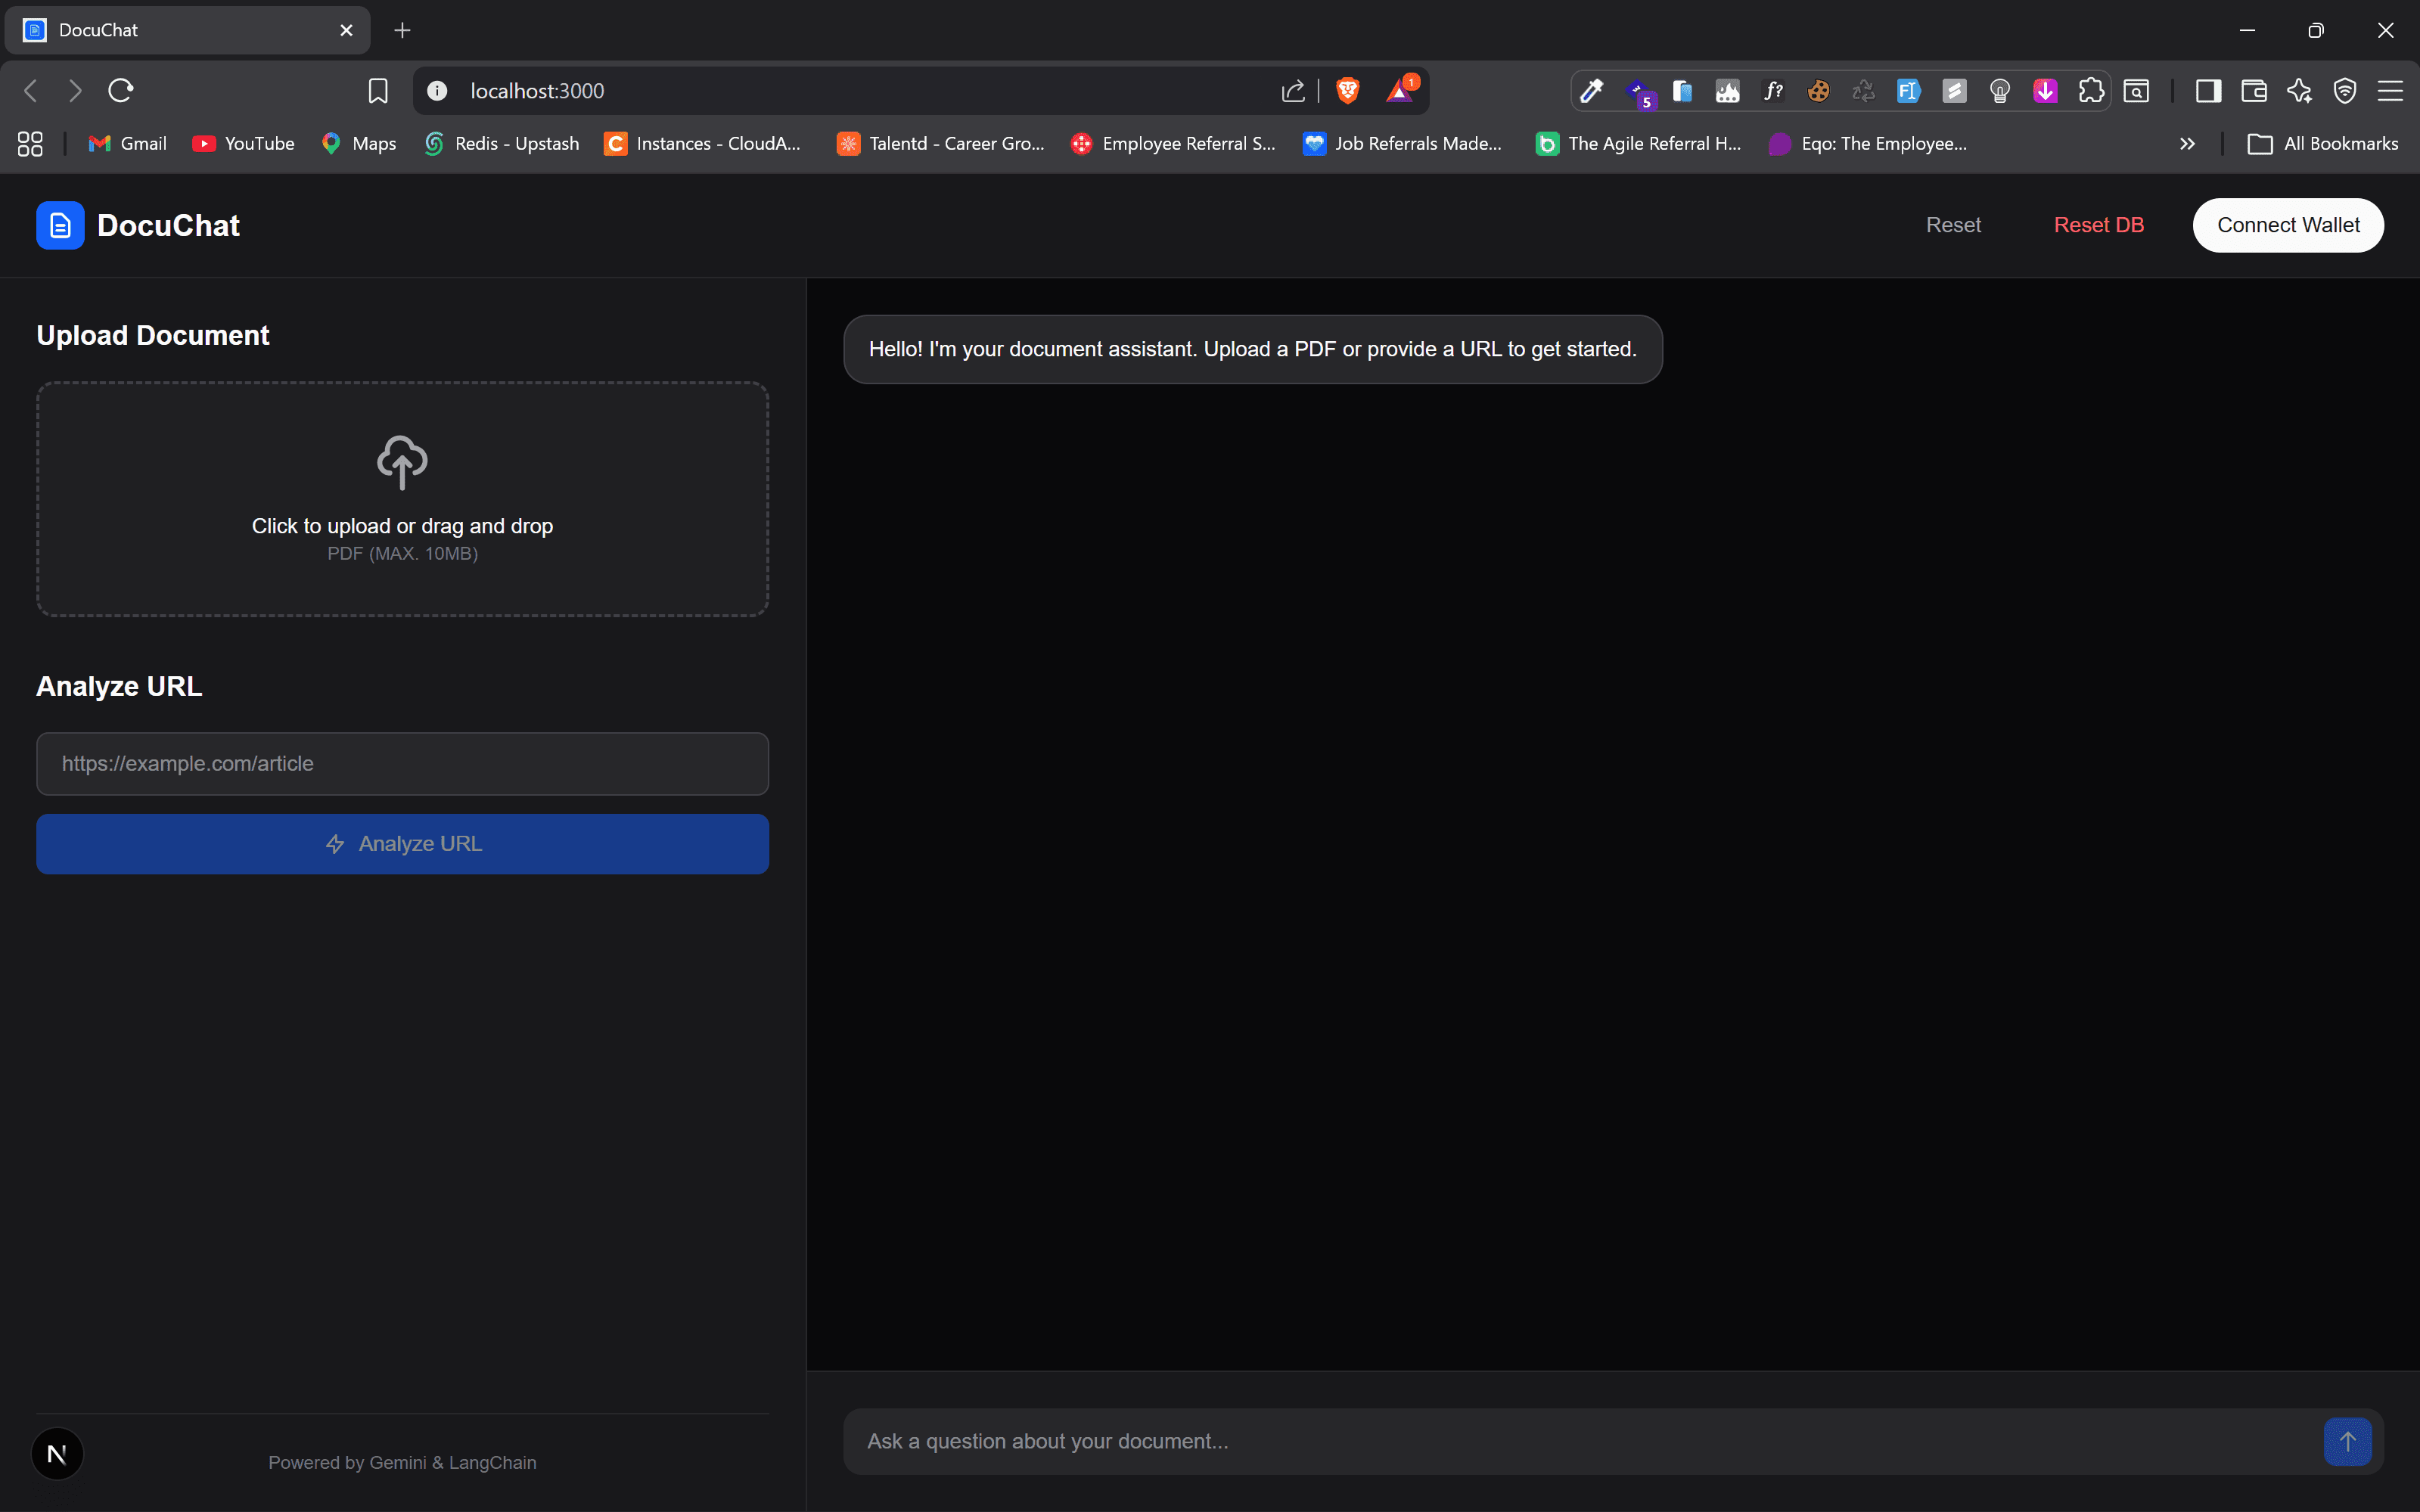Click the share page icon
2420x1512 pixels.
coord(1292,91)
